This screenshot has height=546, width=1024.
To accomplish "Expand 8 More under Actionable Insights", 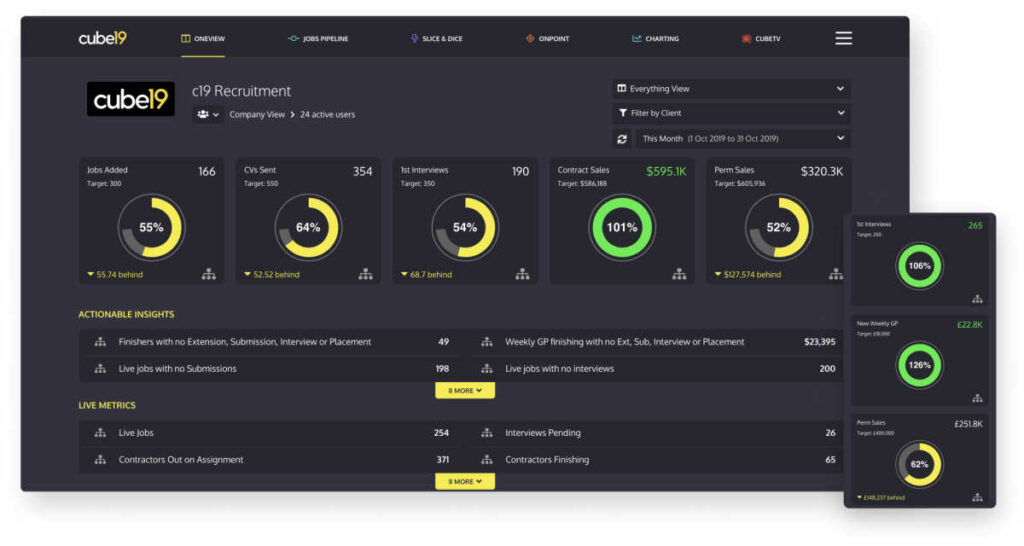I will (465, 391).
